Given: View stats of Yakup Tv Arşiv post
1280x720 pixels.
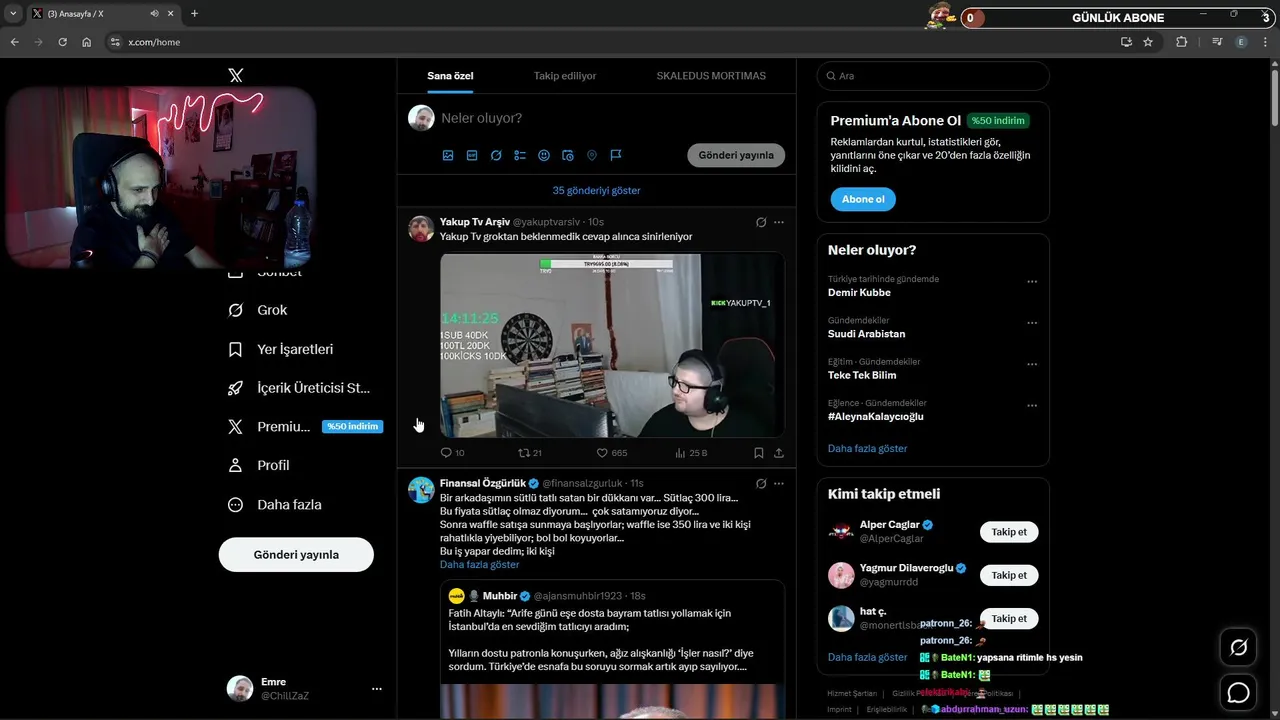Looking at the screenshot, I should click(x=691, y=453).
